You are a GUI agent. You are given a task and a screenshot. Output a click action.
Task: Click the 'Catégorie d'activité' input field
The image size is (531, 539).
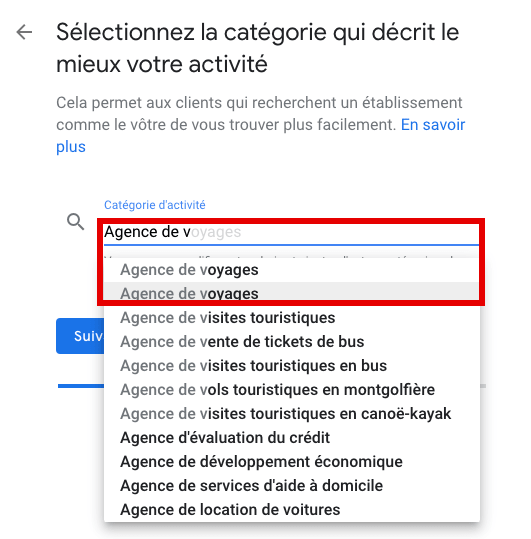[x=291, y=232]
